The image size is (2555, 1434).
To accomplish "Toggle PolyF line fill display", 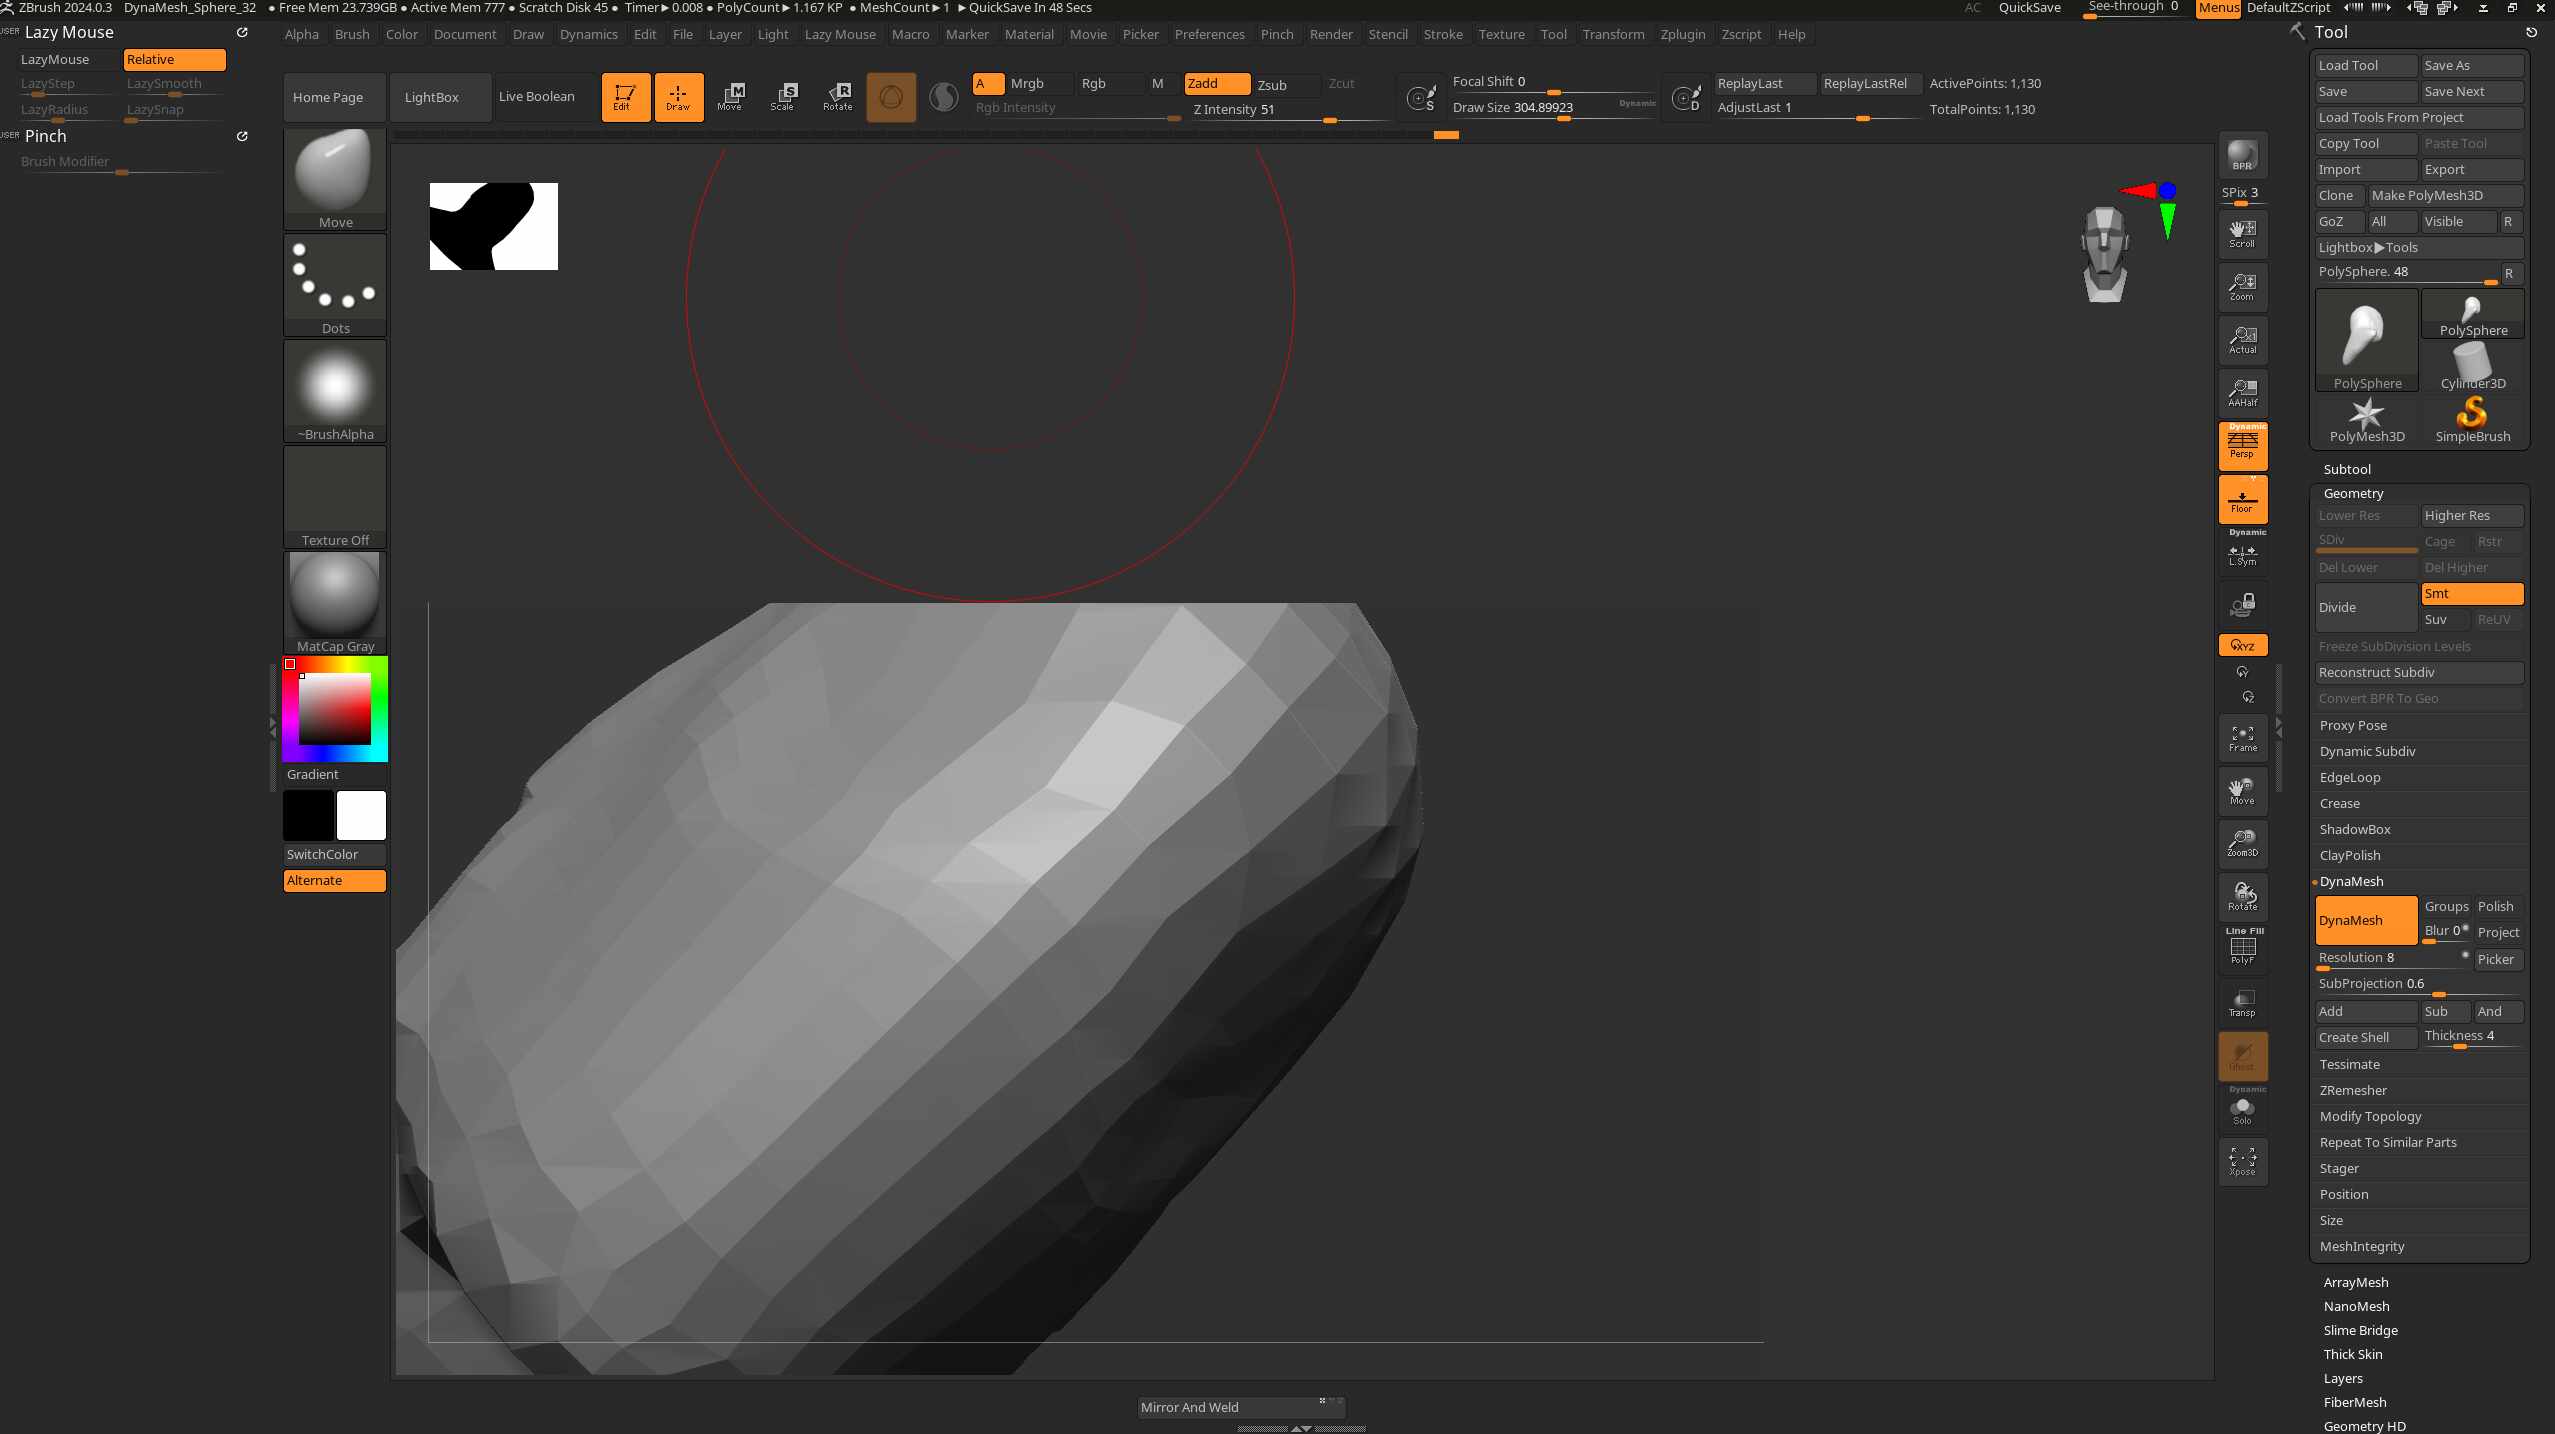I will pyautogui.click(x=2242, y=949).
